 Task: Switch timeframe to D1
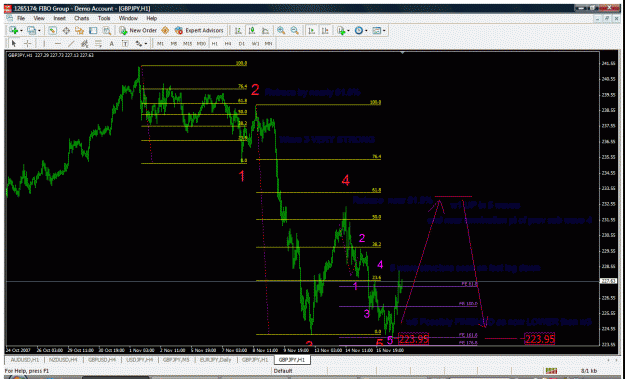click(x=242, y=43)
